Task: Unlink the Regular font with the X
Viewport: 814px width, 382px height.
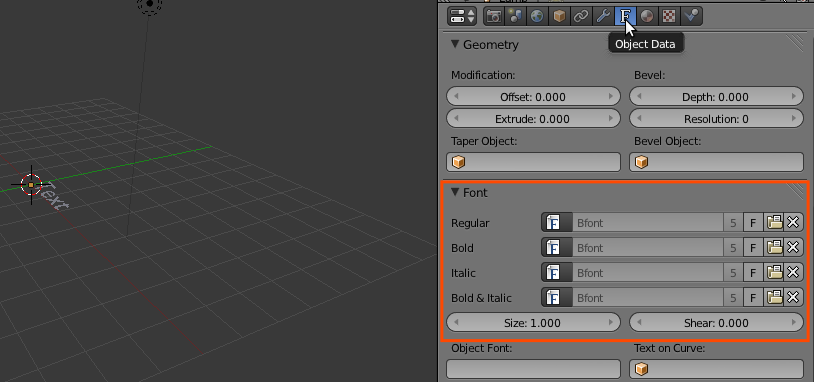Action: (x=793, y=223)
